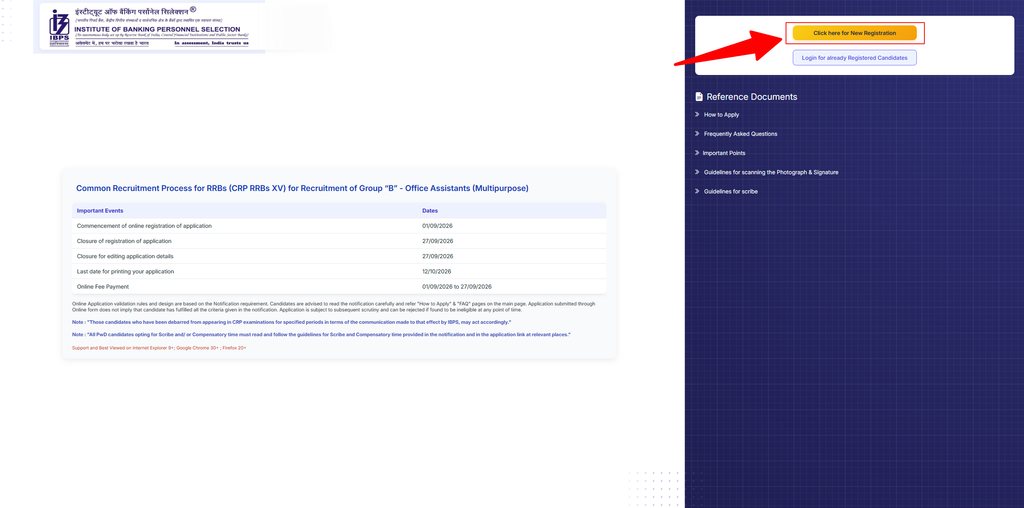The image size is (1024, 508).
Task: Click the 'Online Application validation rules' paragraph
Action: (334, 307)
